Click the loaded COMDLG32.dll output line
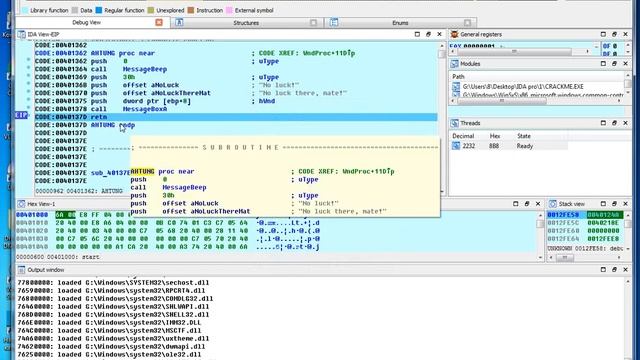This screenshot has width=640, height=360. [115, 298]
